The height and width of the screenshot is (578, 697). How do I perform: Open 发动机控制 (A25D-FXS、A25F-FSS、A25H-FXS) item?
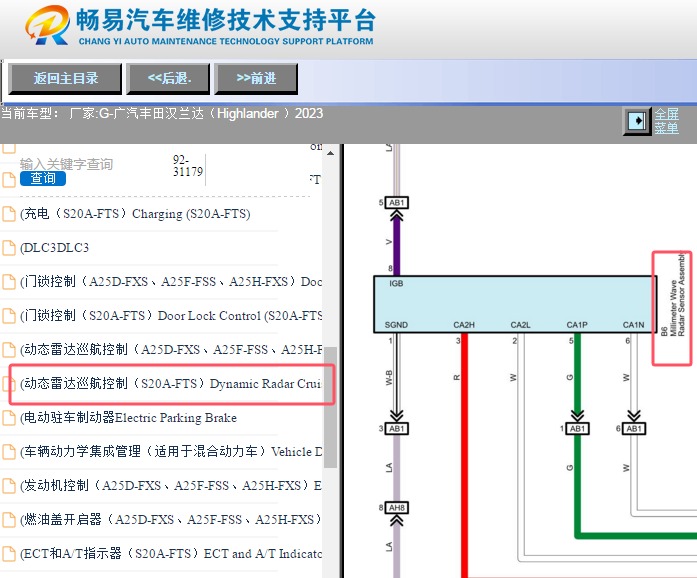click(x=171, y=486)
